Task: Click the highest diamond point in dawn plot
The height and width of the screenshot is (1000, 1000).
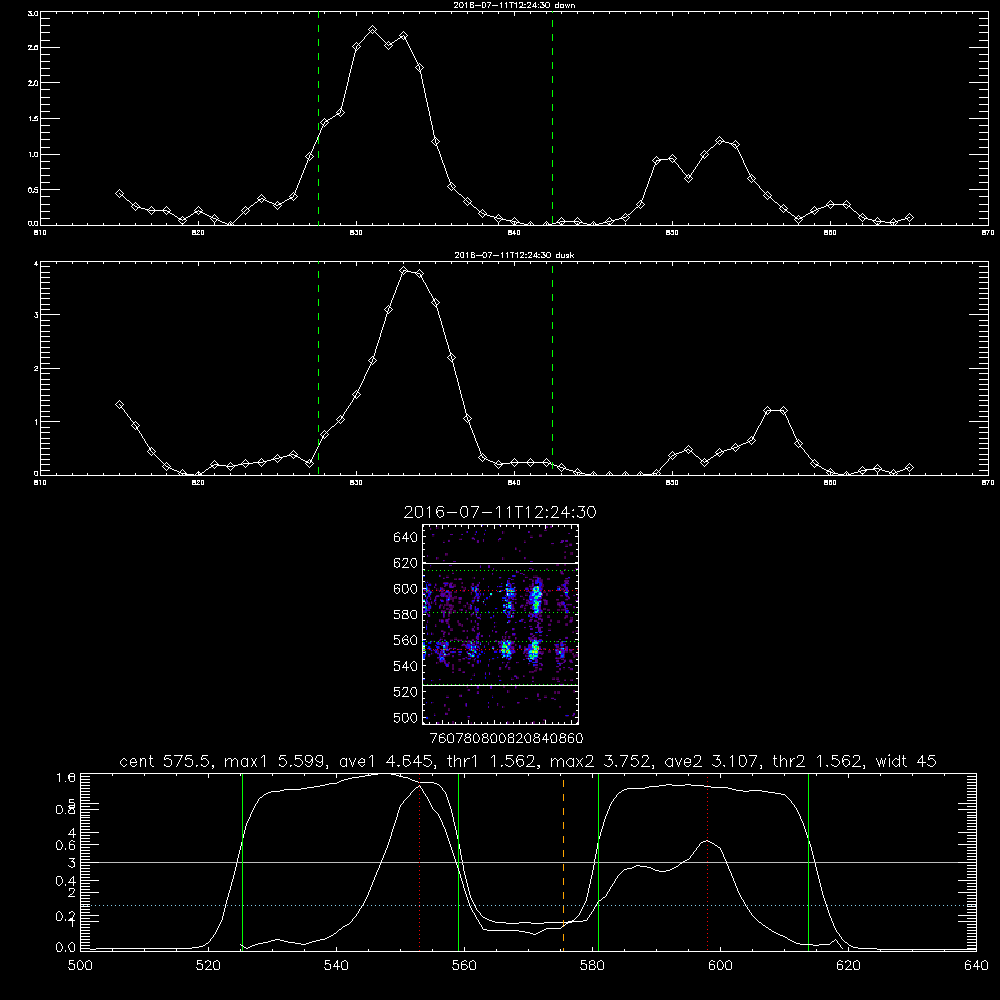Action: tap(372, 29)
